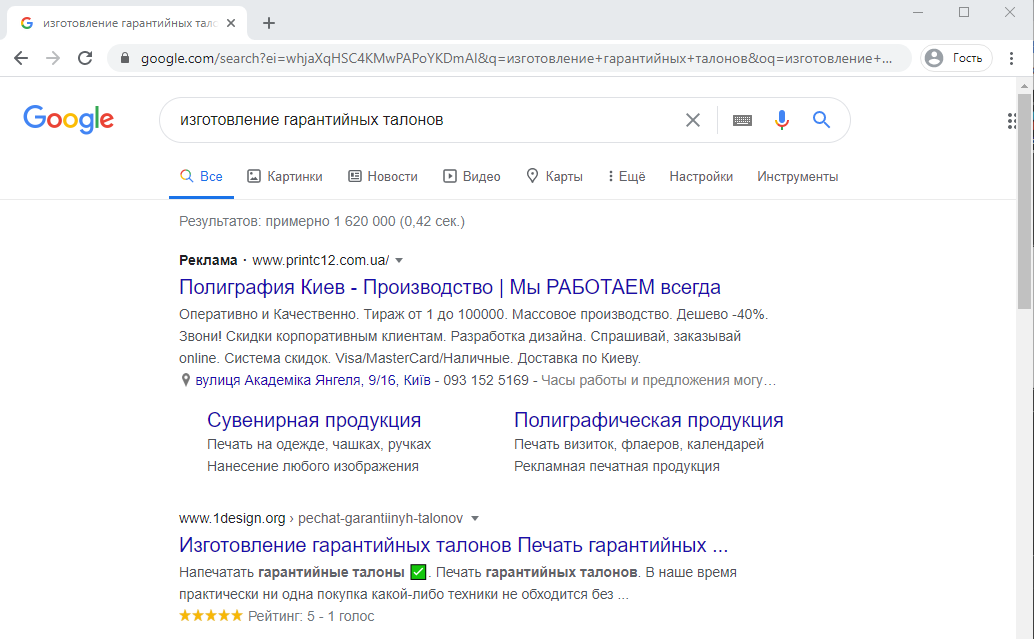Switch to Карты tab
The height and width of the screenshot is (639, 1034).
(555, 176)
